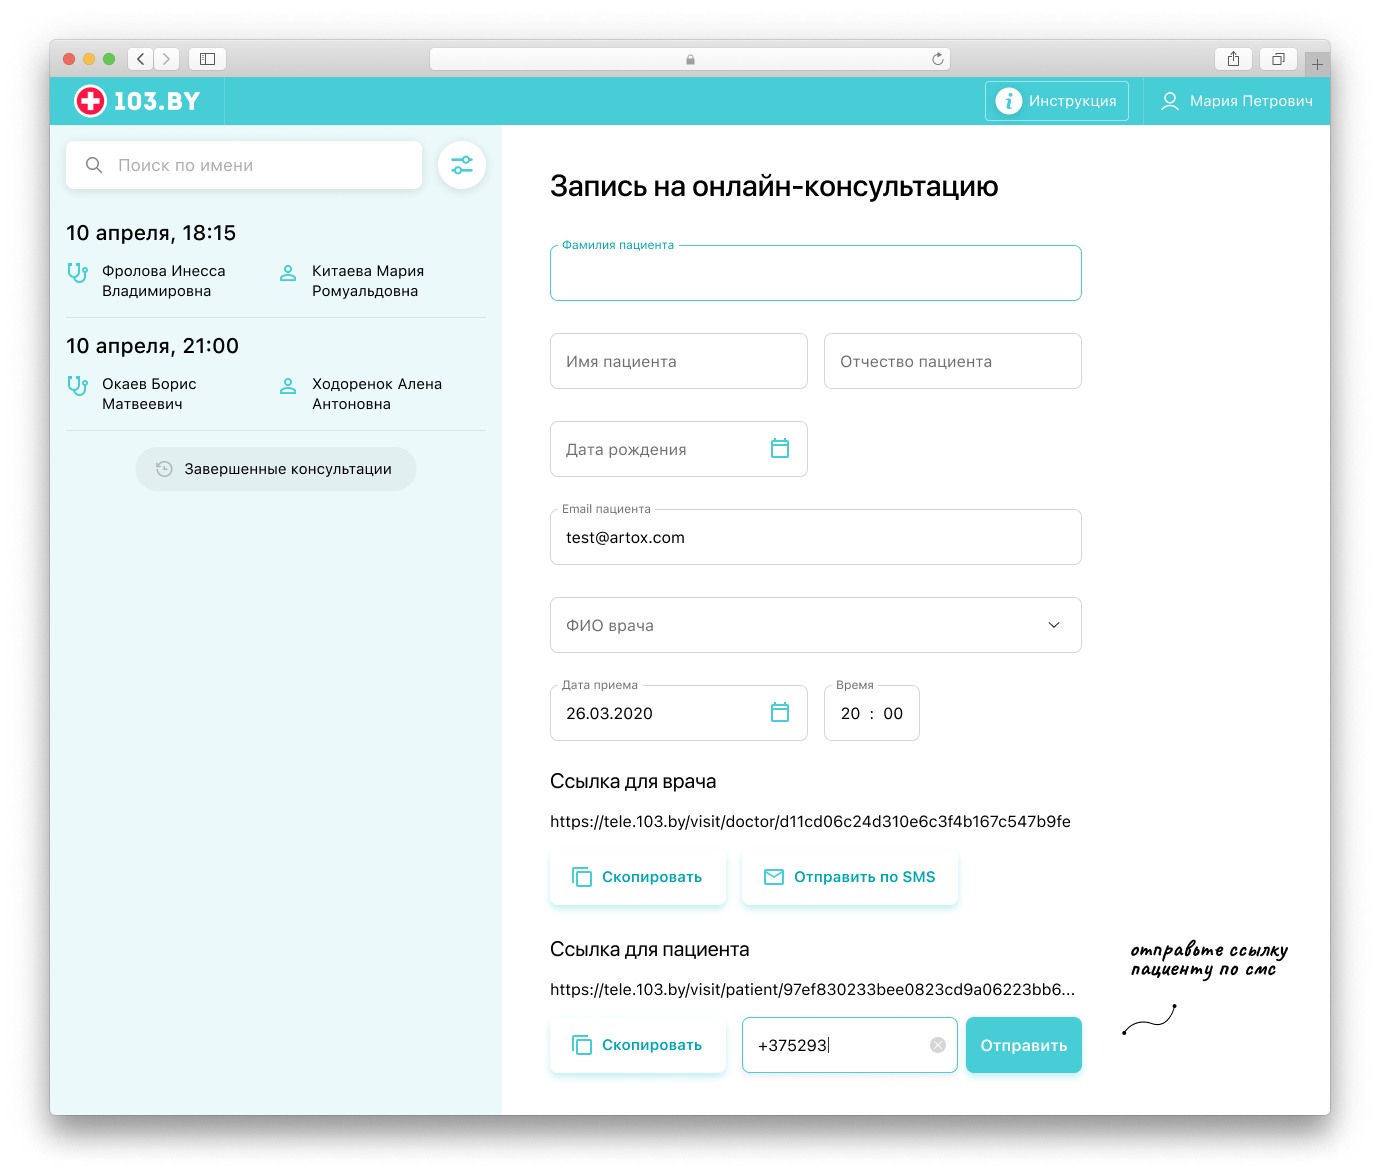Open a new browser tab
Viewport: 1380px width, 1175px height.
coord(1317,64)
